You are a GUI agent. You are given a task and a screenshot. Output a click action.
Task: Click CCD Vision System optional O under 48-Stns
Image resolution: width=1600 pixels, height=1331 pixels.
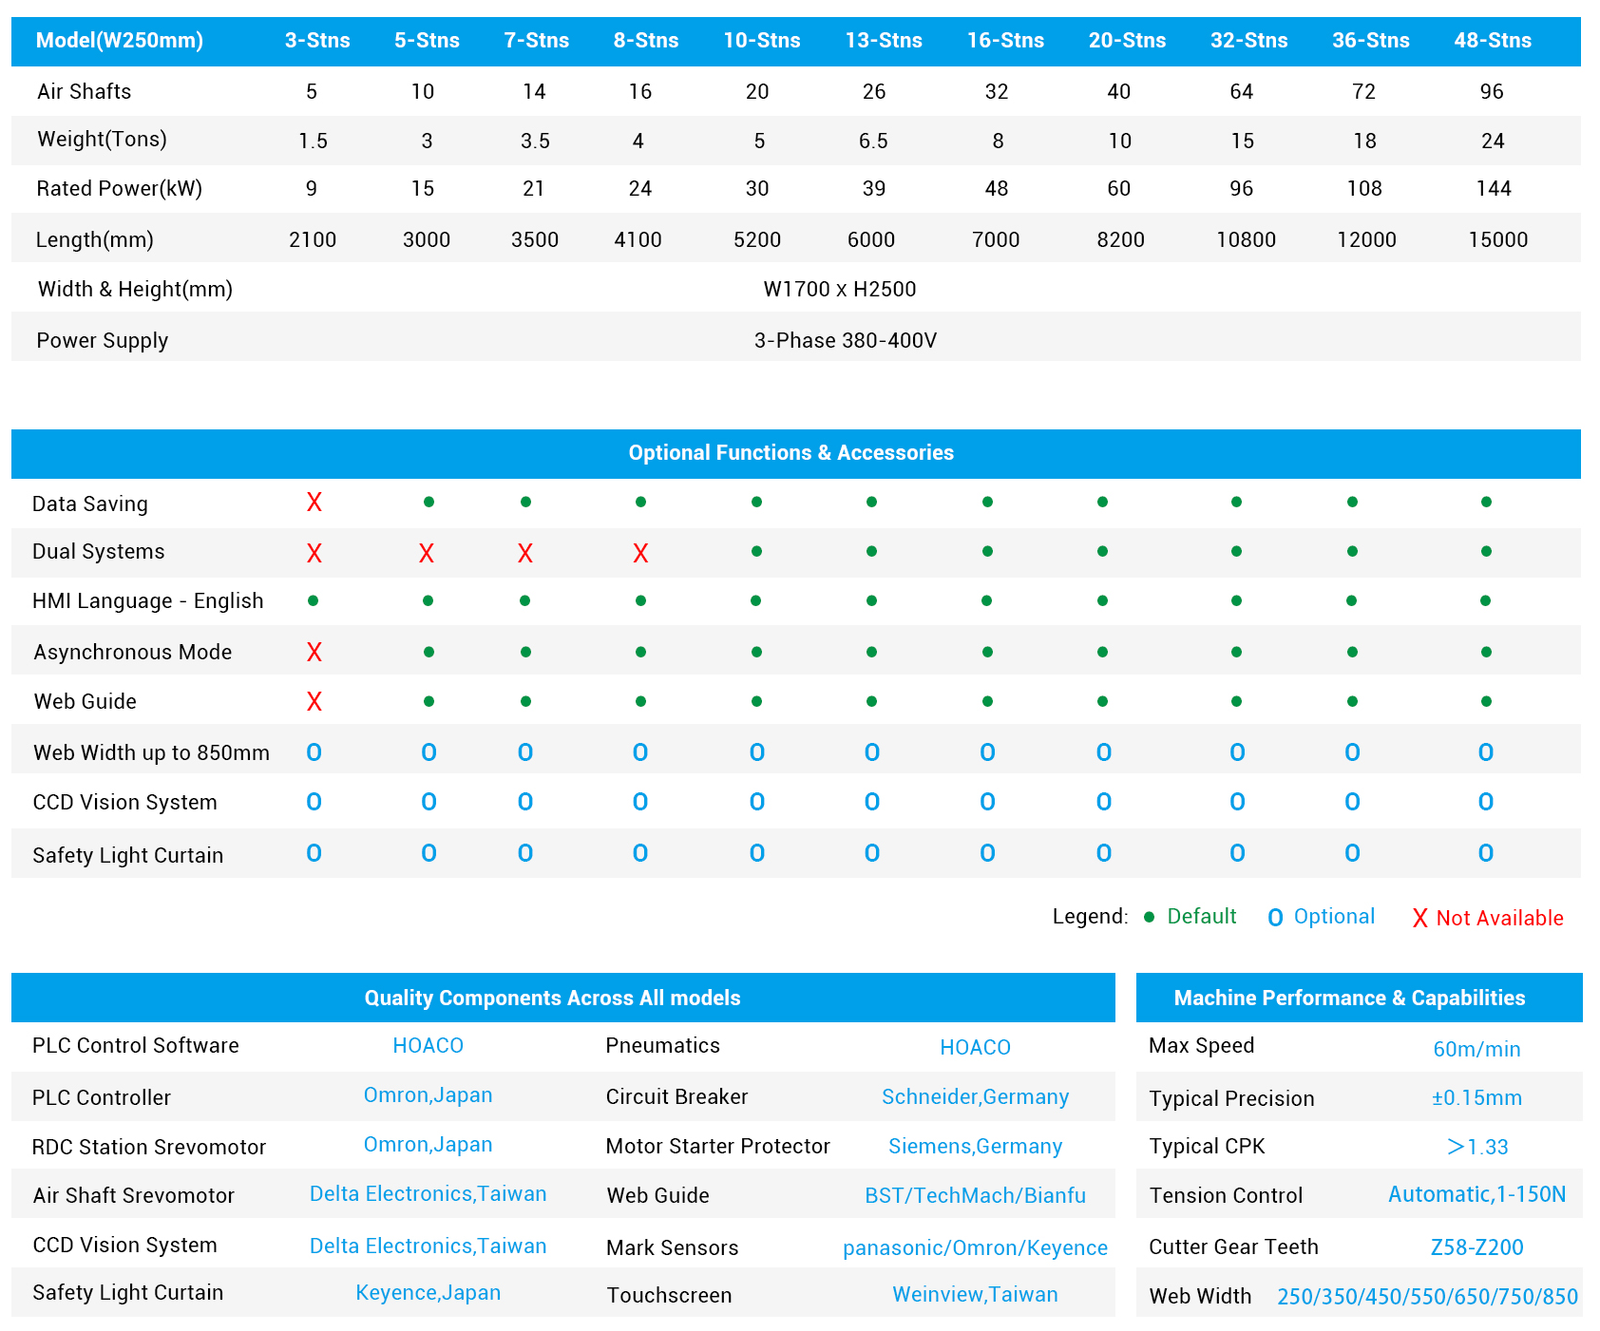(1485, 802)
